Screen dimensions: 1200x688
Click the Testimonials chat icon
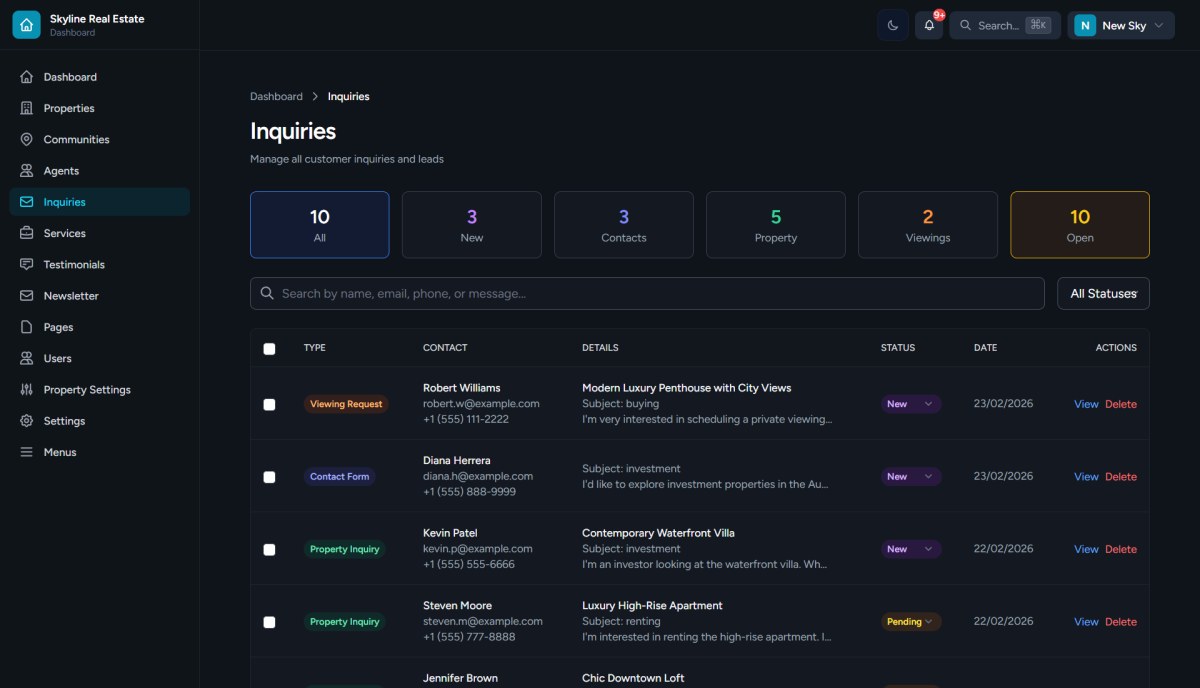pos(26,265)
